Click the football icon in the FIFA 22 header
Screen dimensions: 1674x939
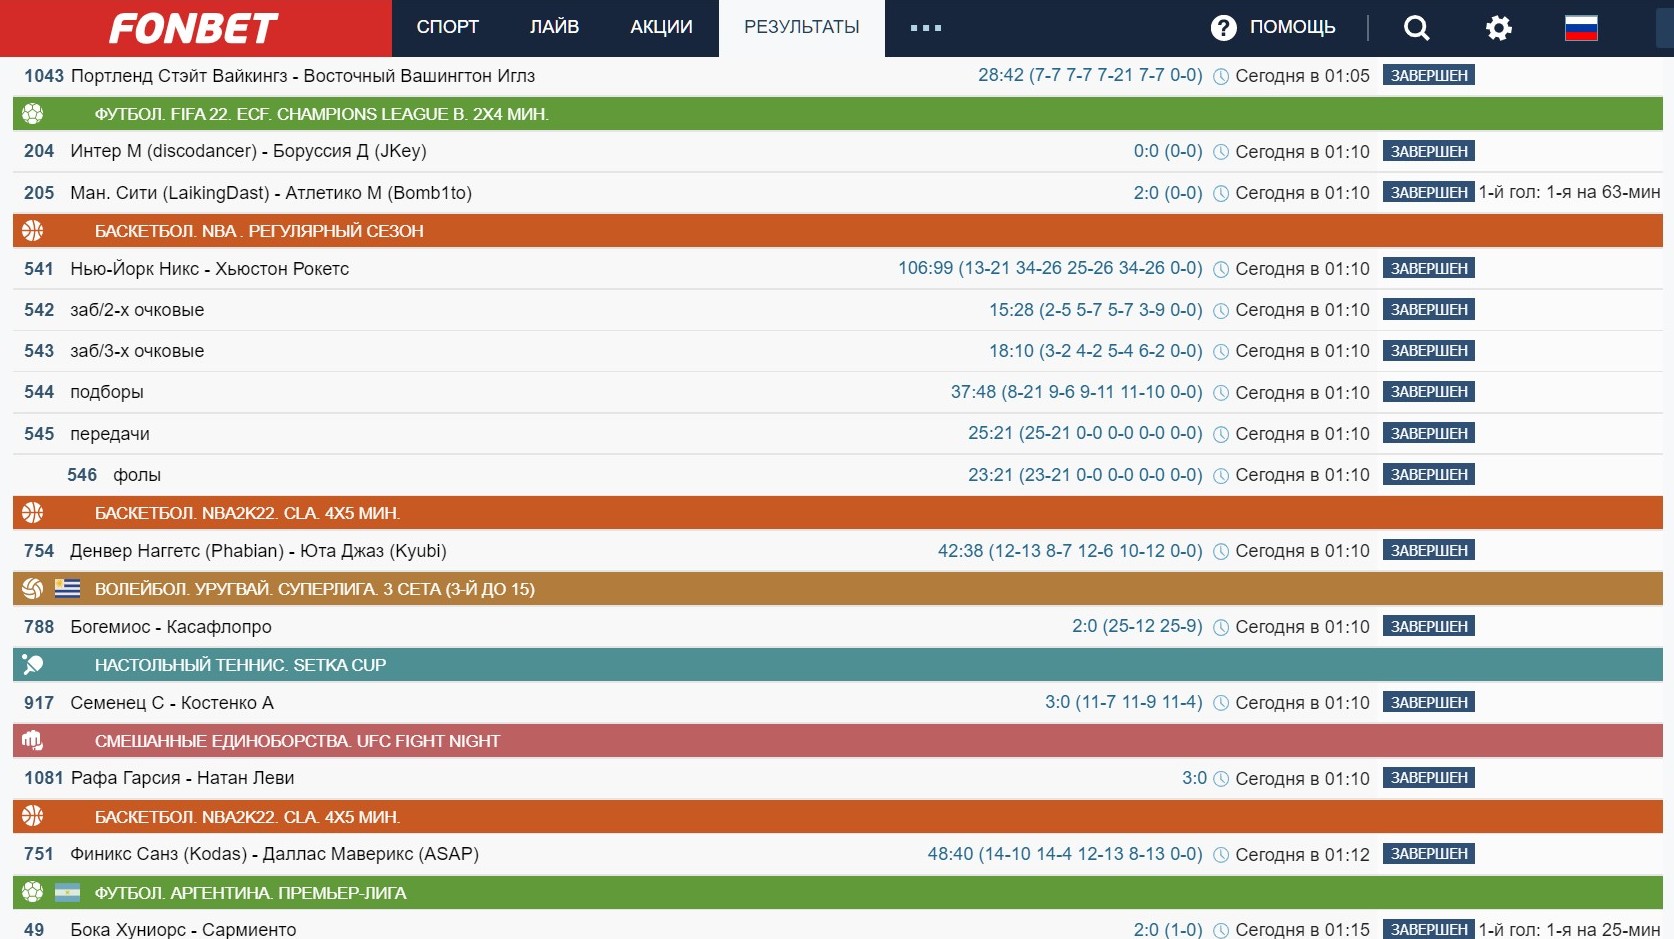click(x=33, y=114)
